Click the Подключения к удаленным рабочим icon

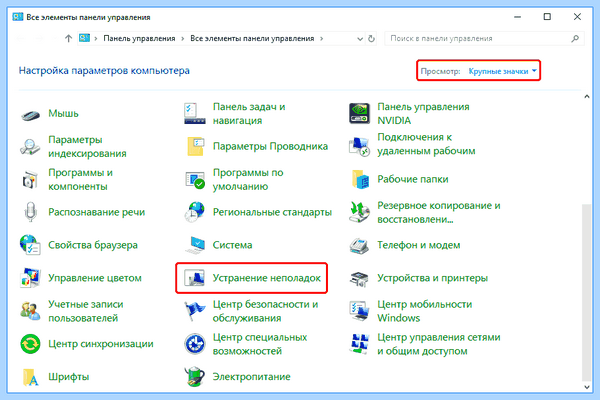click(359, 147)
